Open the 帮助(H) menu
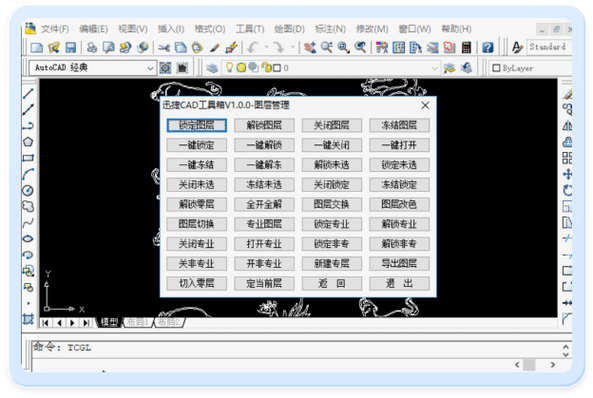The width and height of the screenshot is (593, 398). 456,29
